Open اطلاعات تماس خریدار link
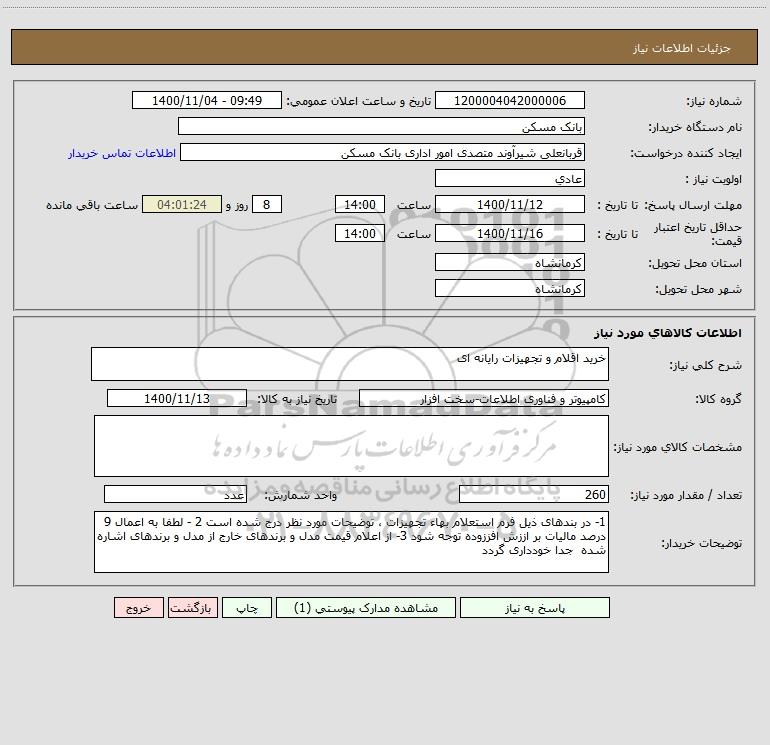 122,153
